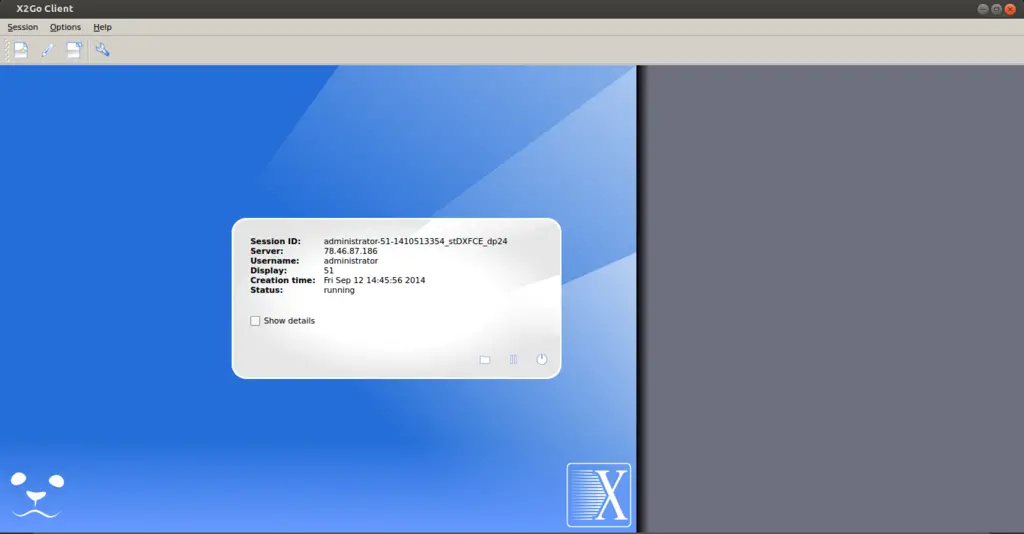Click the Status: label
The image size is (1024, 534).
coord(266,290)
